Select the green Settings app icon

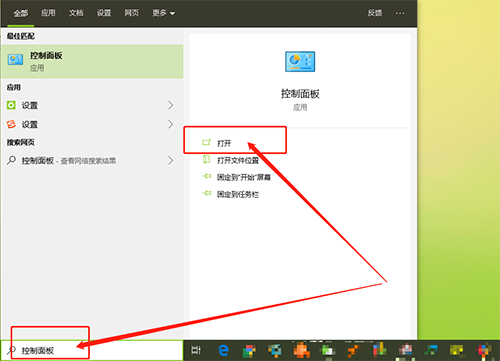click(11, 105)
